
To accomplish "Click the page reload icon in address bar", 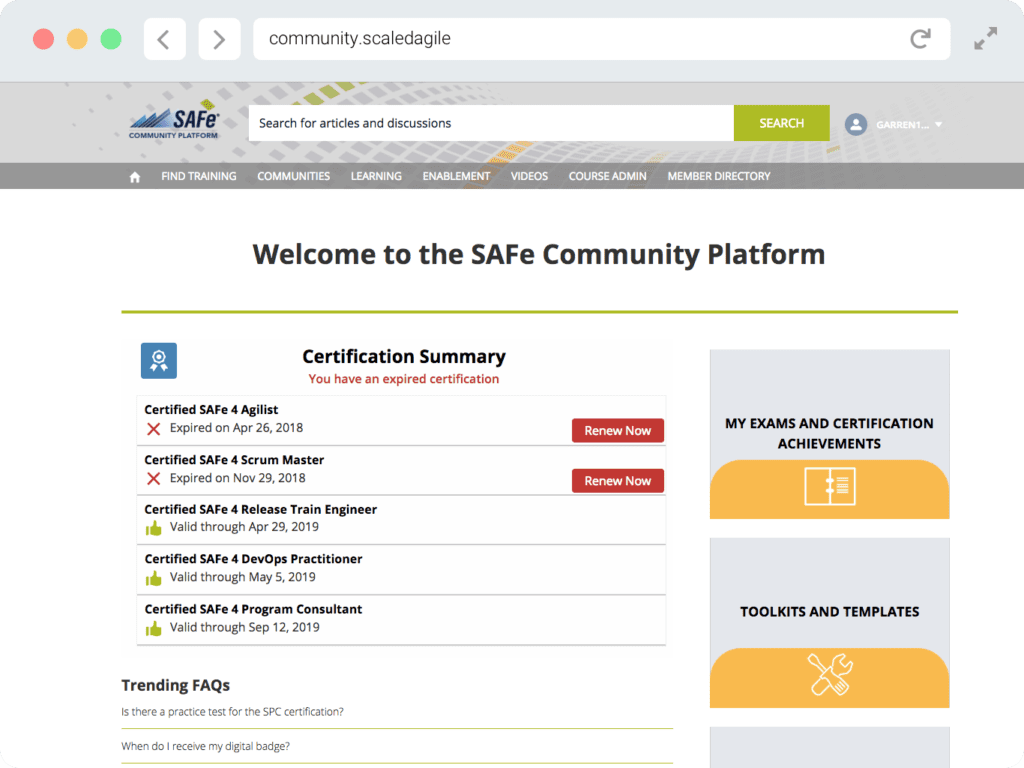I will tap(920, 38).
